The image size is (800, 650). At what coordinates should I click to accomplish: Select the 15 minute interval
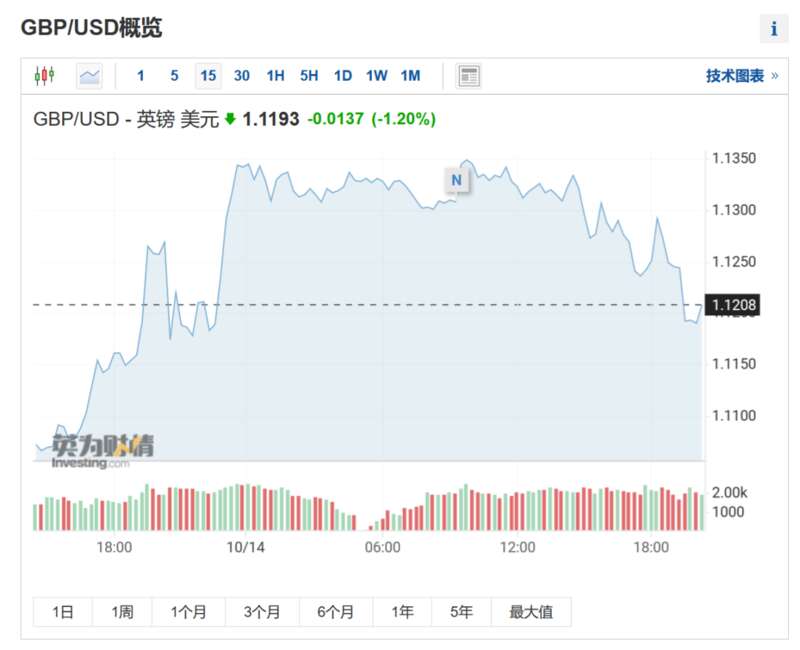coord(208,76)
